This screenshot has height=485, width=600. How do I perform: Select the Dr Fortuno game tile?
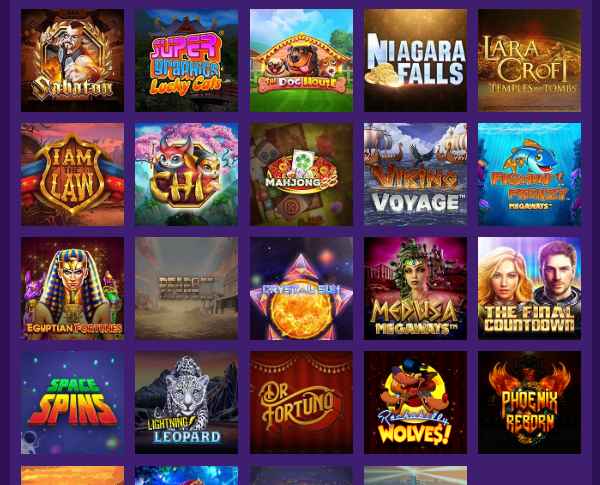[x=301, y=403]
